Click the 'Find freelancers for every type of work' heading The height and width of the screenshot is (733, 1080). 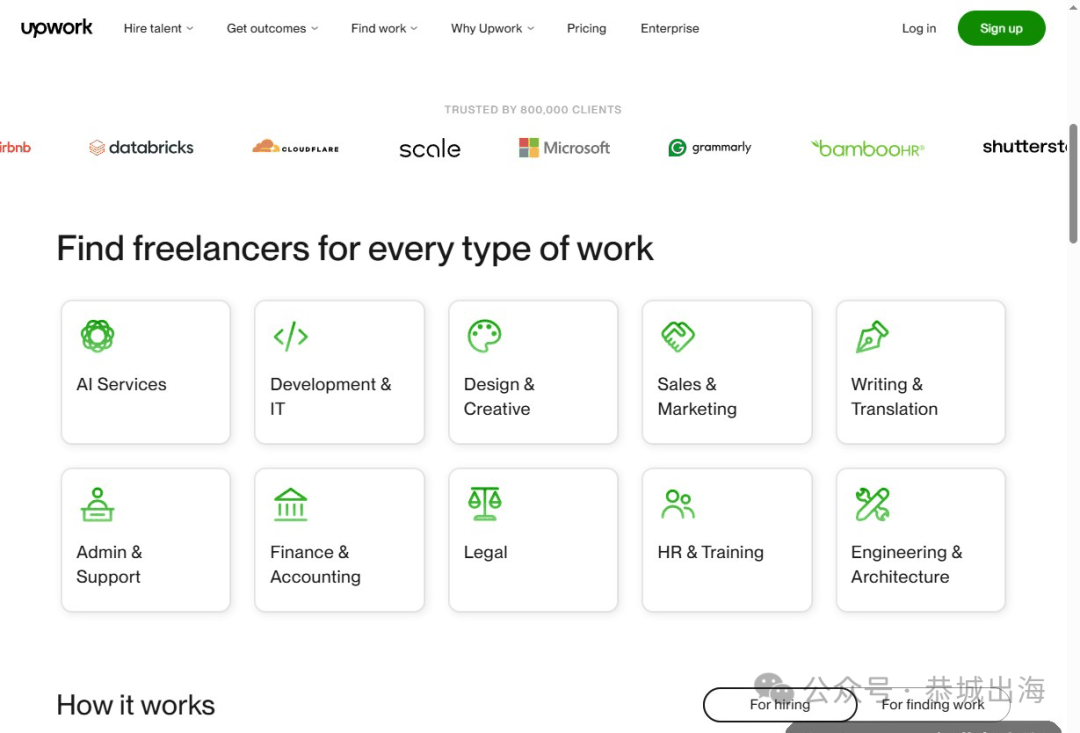click(355, 249)
